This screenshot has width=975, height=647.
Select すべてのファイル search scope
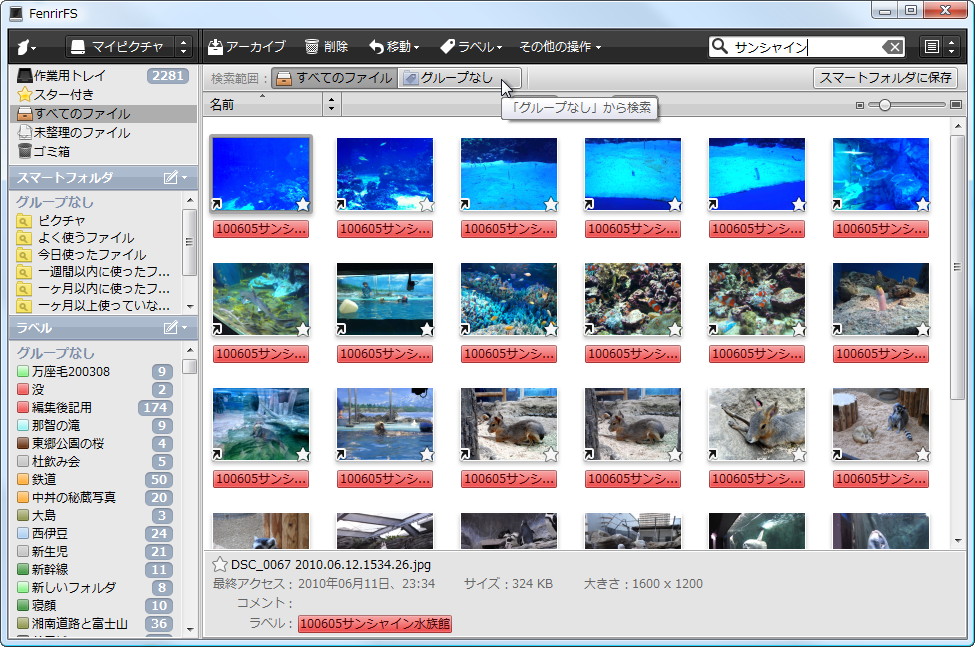point(335,78)
